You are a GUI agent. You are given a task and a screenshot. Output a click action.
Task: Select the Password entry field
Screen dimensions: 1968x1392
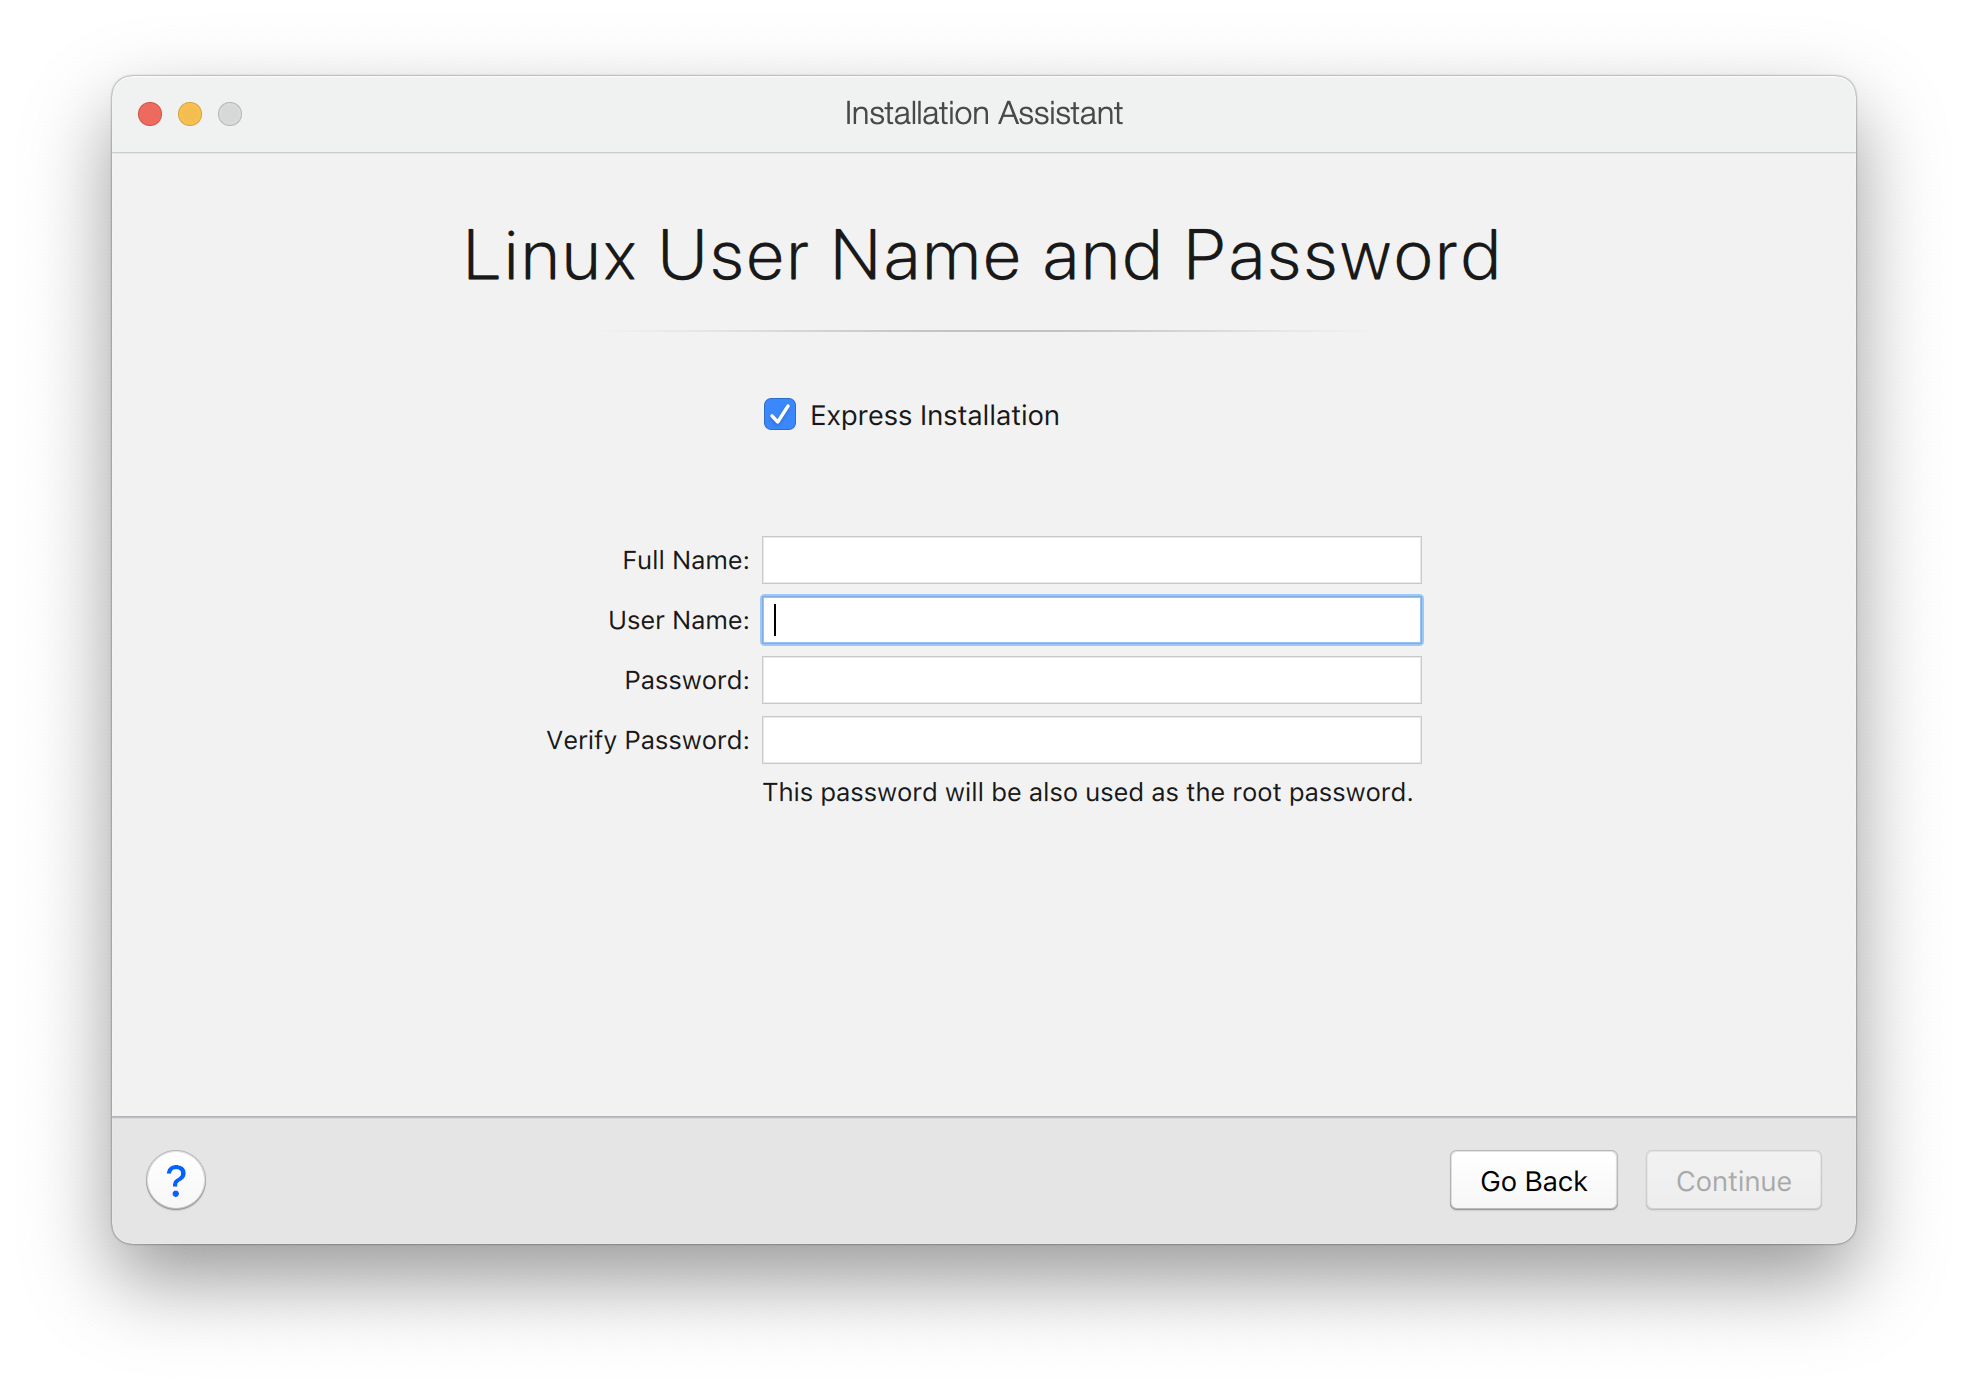[x=1091, y=680]
